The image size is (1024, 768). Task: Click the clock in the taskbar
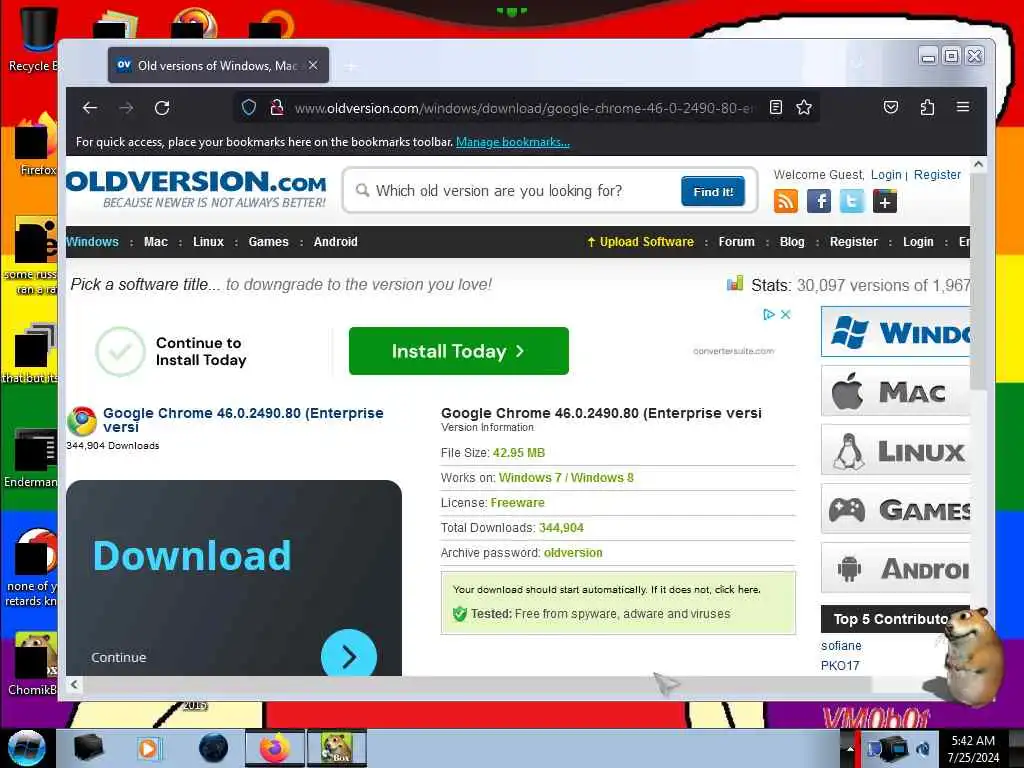973,749
